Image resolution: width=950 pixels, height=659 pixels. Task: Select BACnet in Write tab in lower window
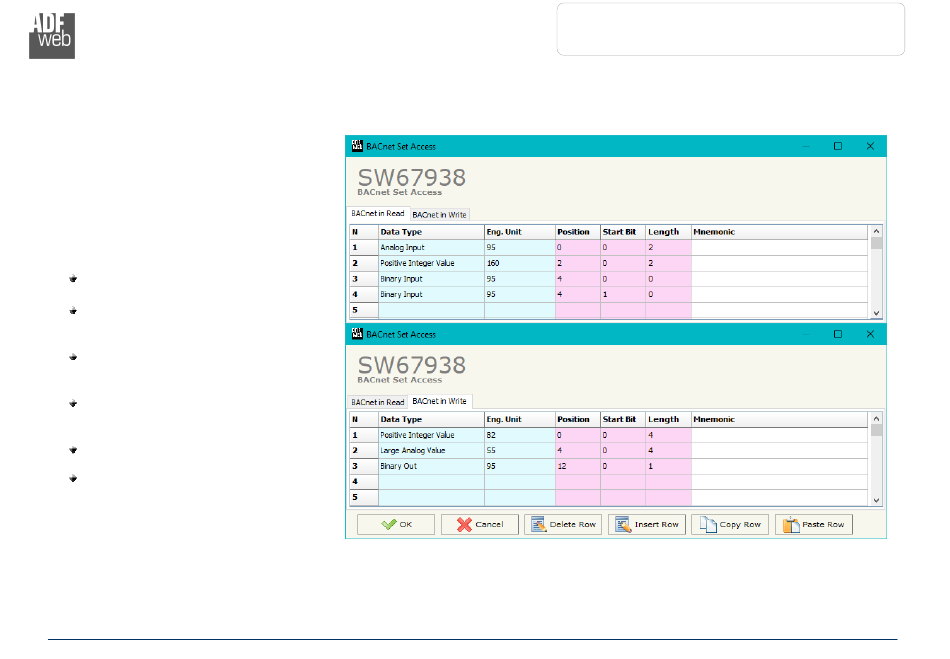(x=440, y=401)
